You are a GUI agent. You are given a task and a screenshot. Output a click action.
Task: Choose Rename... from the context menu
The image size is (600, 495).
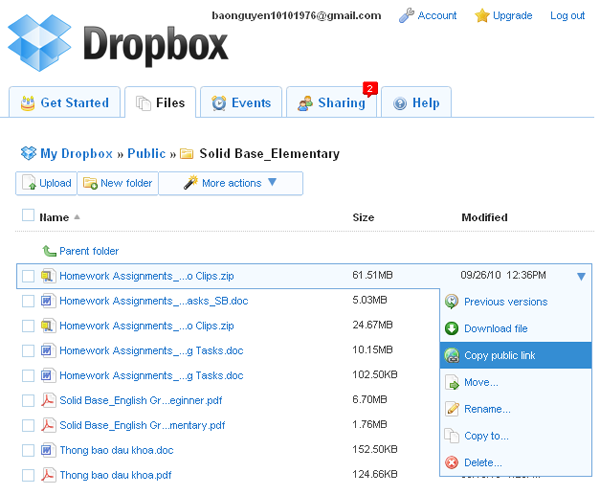point(515,409)
